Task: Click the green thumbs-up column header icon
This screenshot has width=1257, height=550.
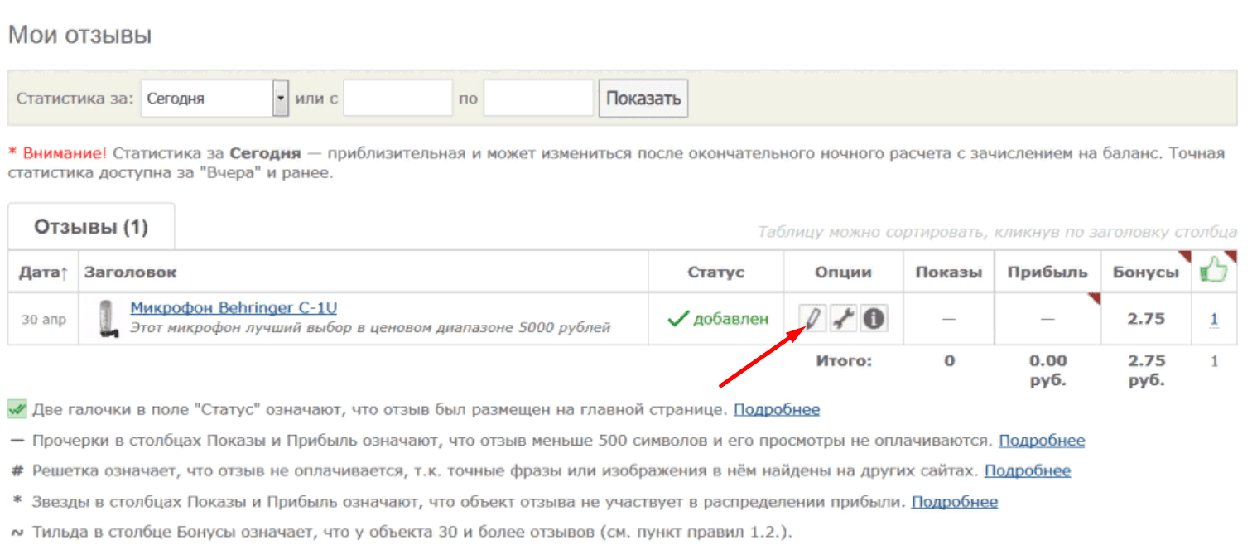Action: tap(1213, 271)
